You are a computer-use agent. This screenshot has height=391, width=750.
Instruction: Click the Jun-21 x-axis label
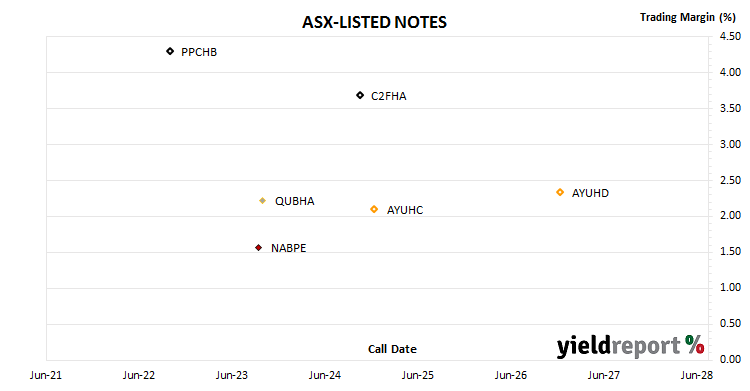point(46,375)
